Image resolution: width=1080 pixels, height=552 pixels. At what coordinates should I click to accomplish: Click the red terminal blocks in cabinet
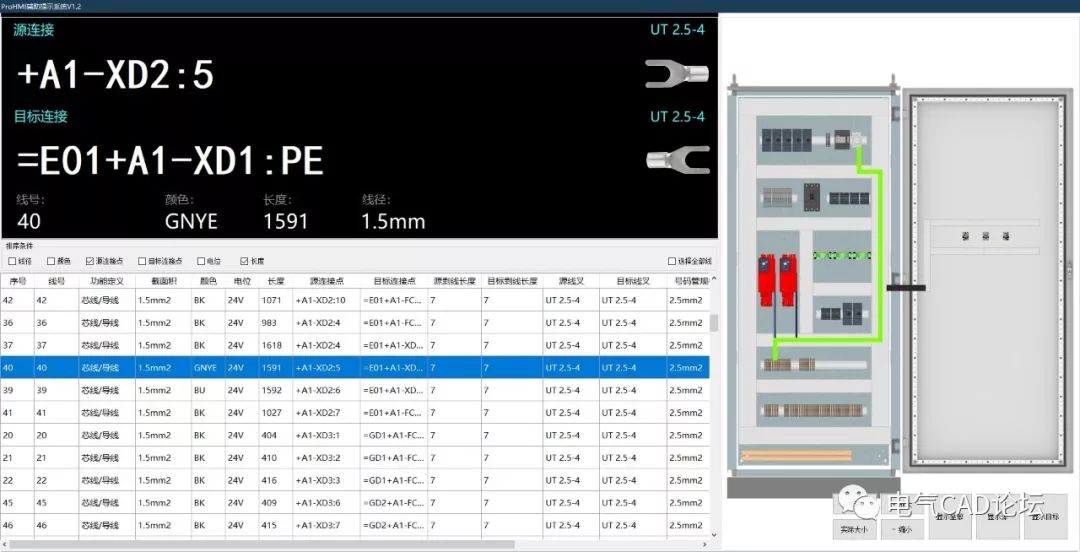(x=777, y=280)
